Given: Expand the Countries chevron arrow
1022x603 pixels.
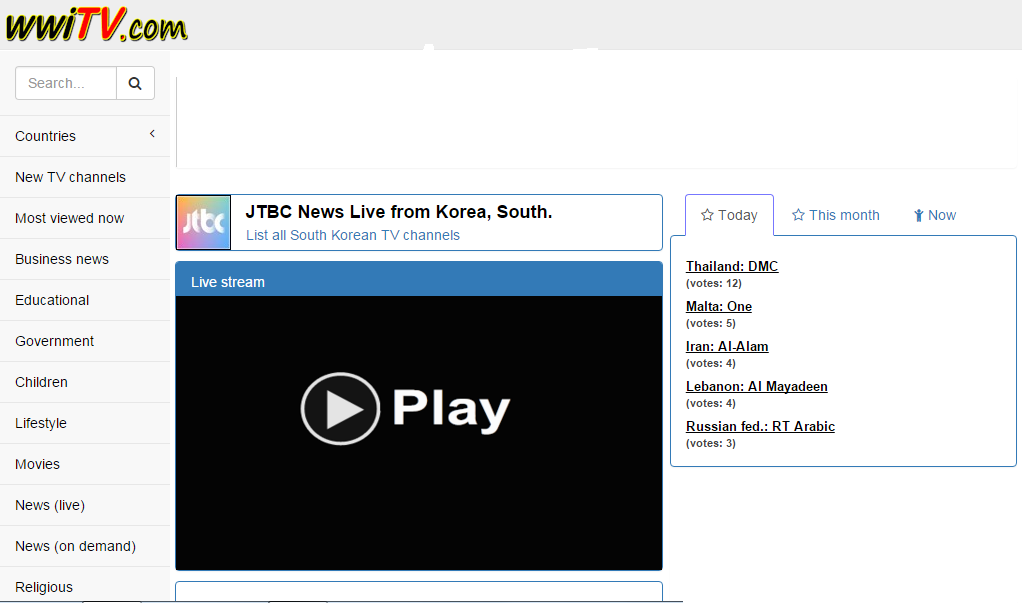Looking at the screenshot, I should (152, 134).
